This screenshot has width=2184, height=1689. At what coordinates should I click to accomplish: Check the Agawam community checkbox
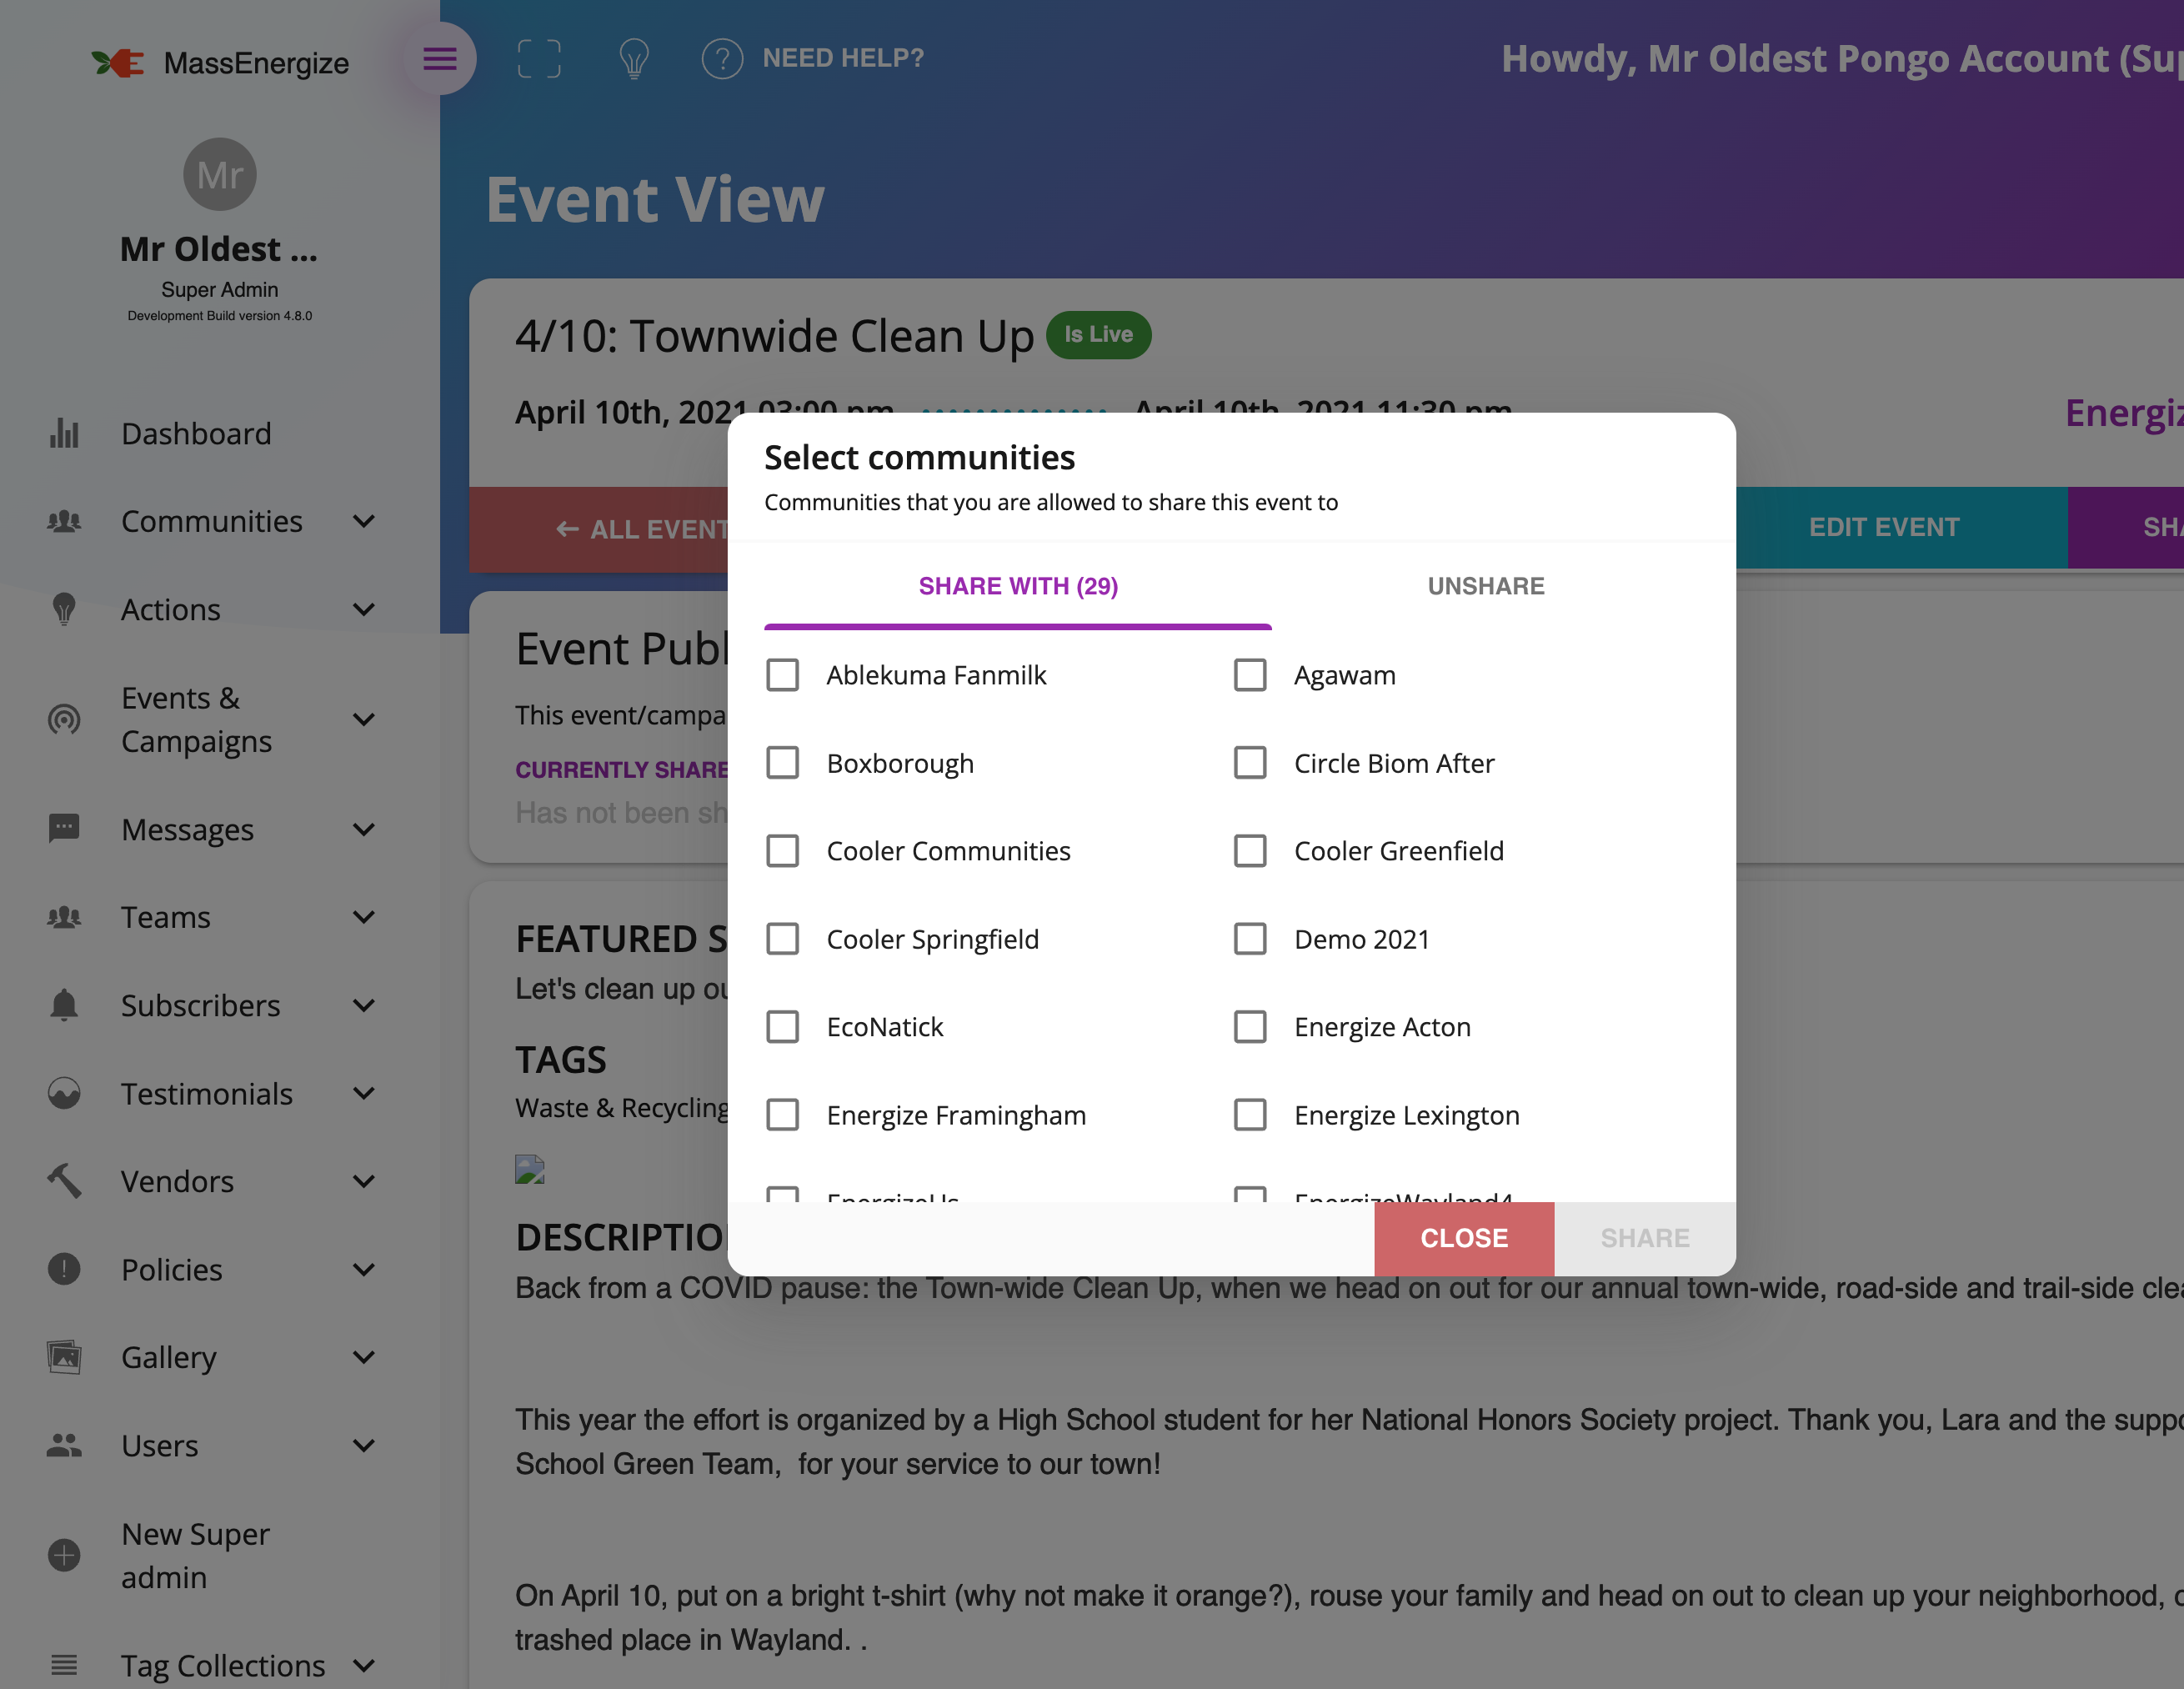(1250, 675)
